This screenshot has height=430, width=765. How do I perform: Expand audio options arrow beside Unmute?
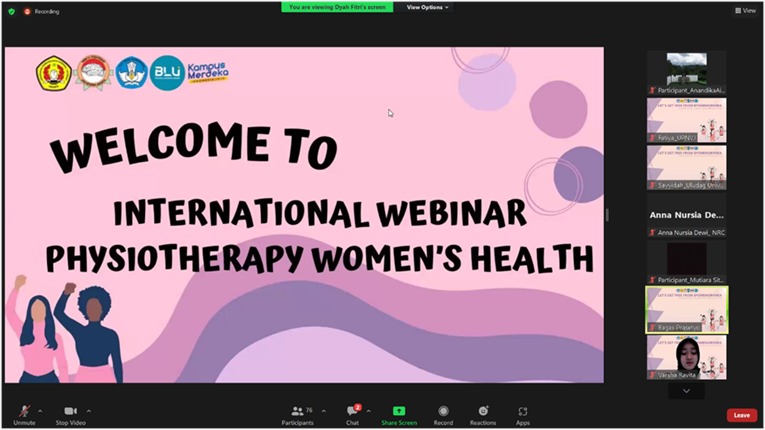click(40, 410)
